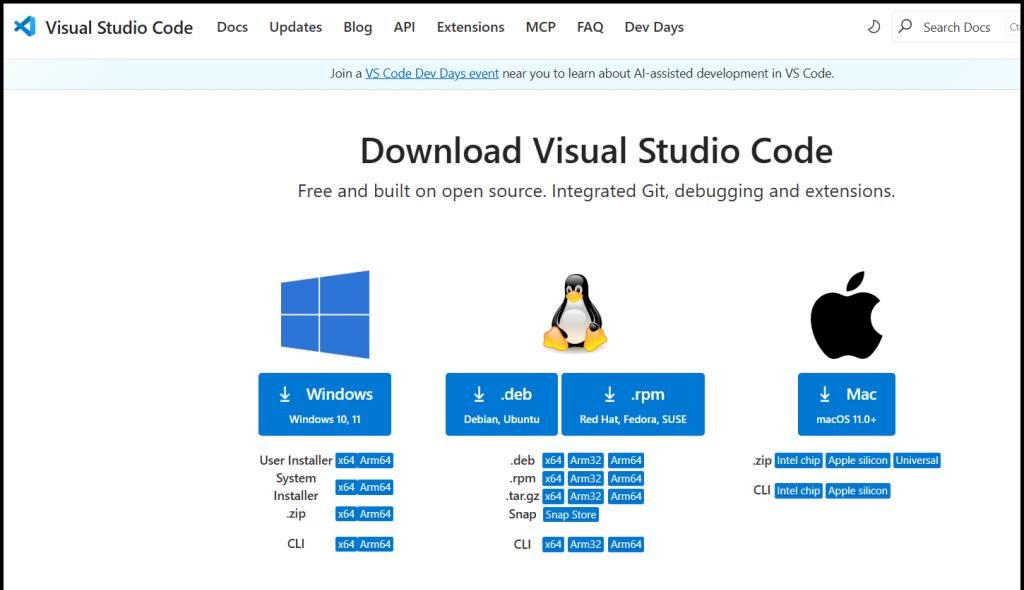Screen dimensions: 1024x590
Task: Click the Visual Studio Code logo icon
Action: click(x=25, y=27)
